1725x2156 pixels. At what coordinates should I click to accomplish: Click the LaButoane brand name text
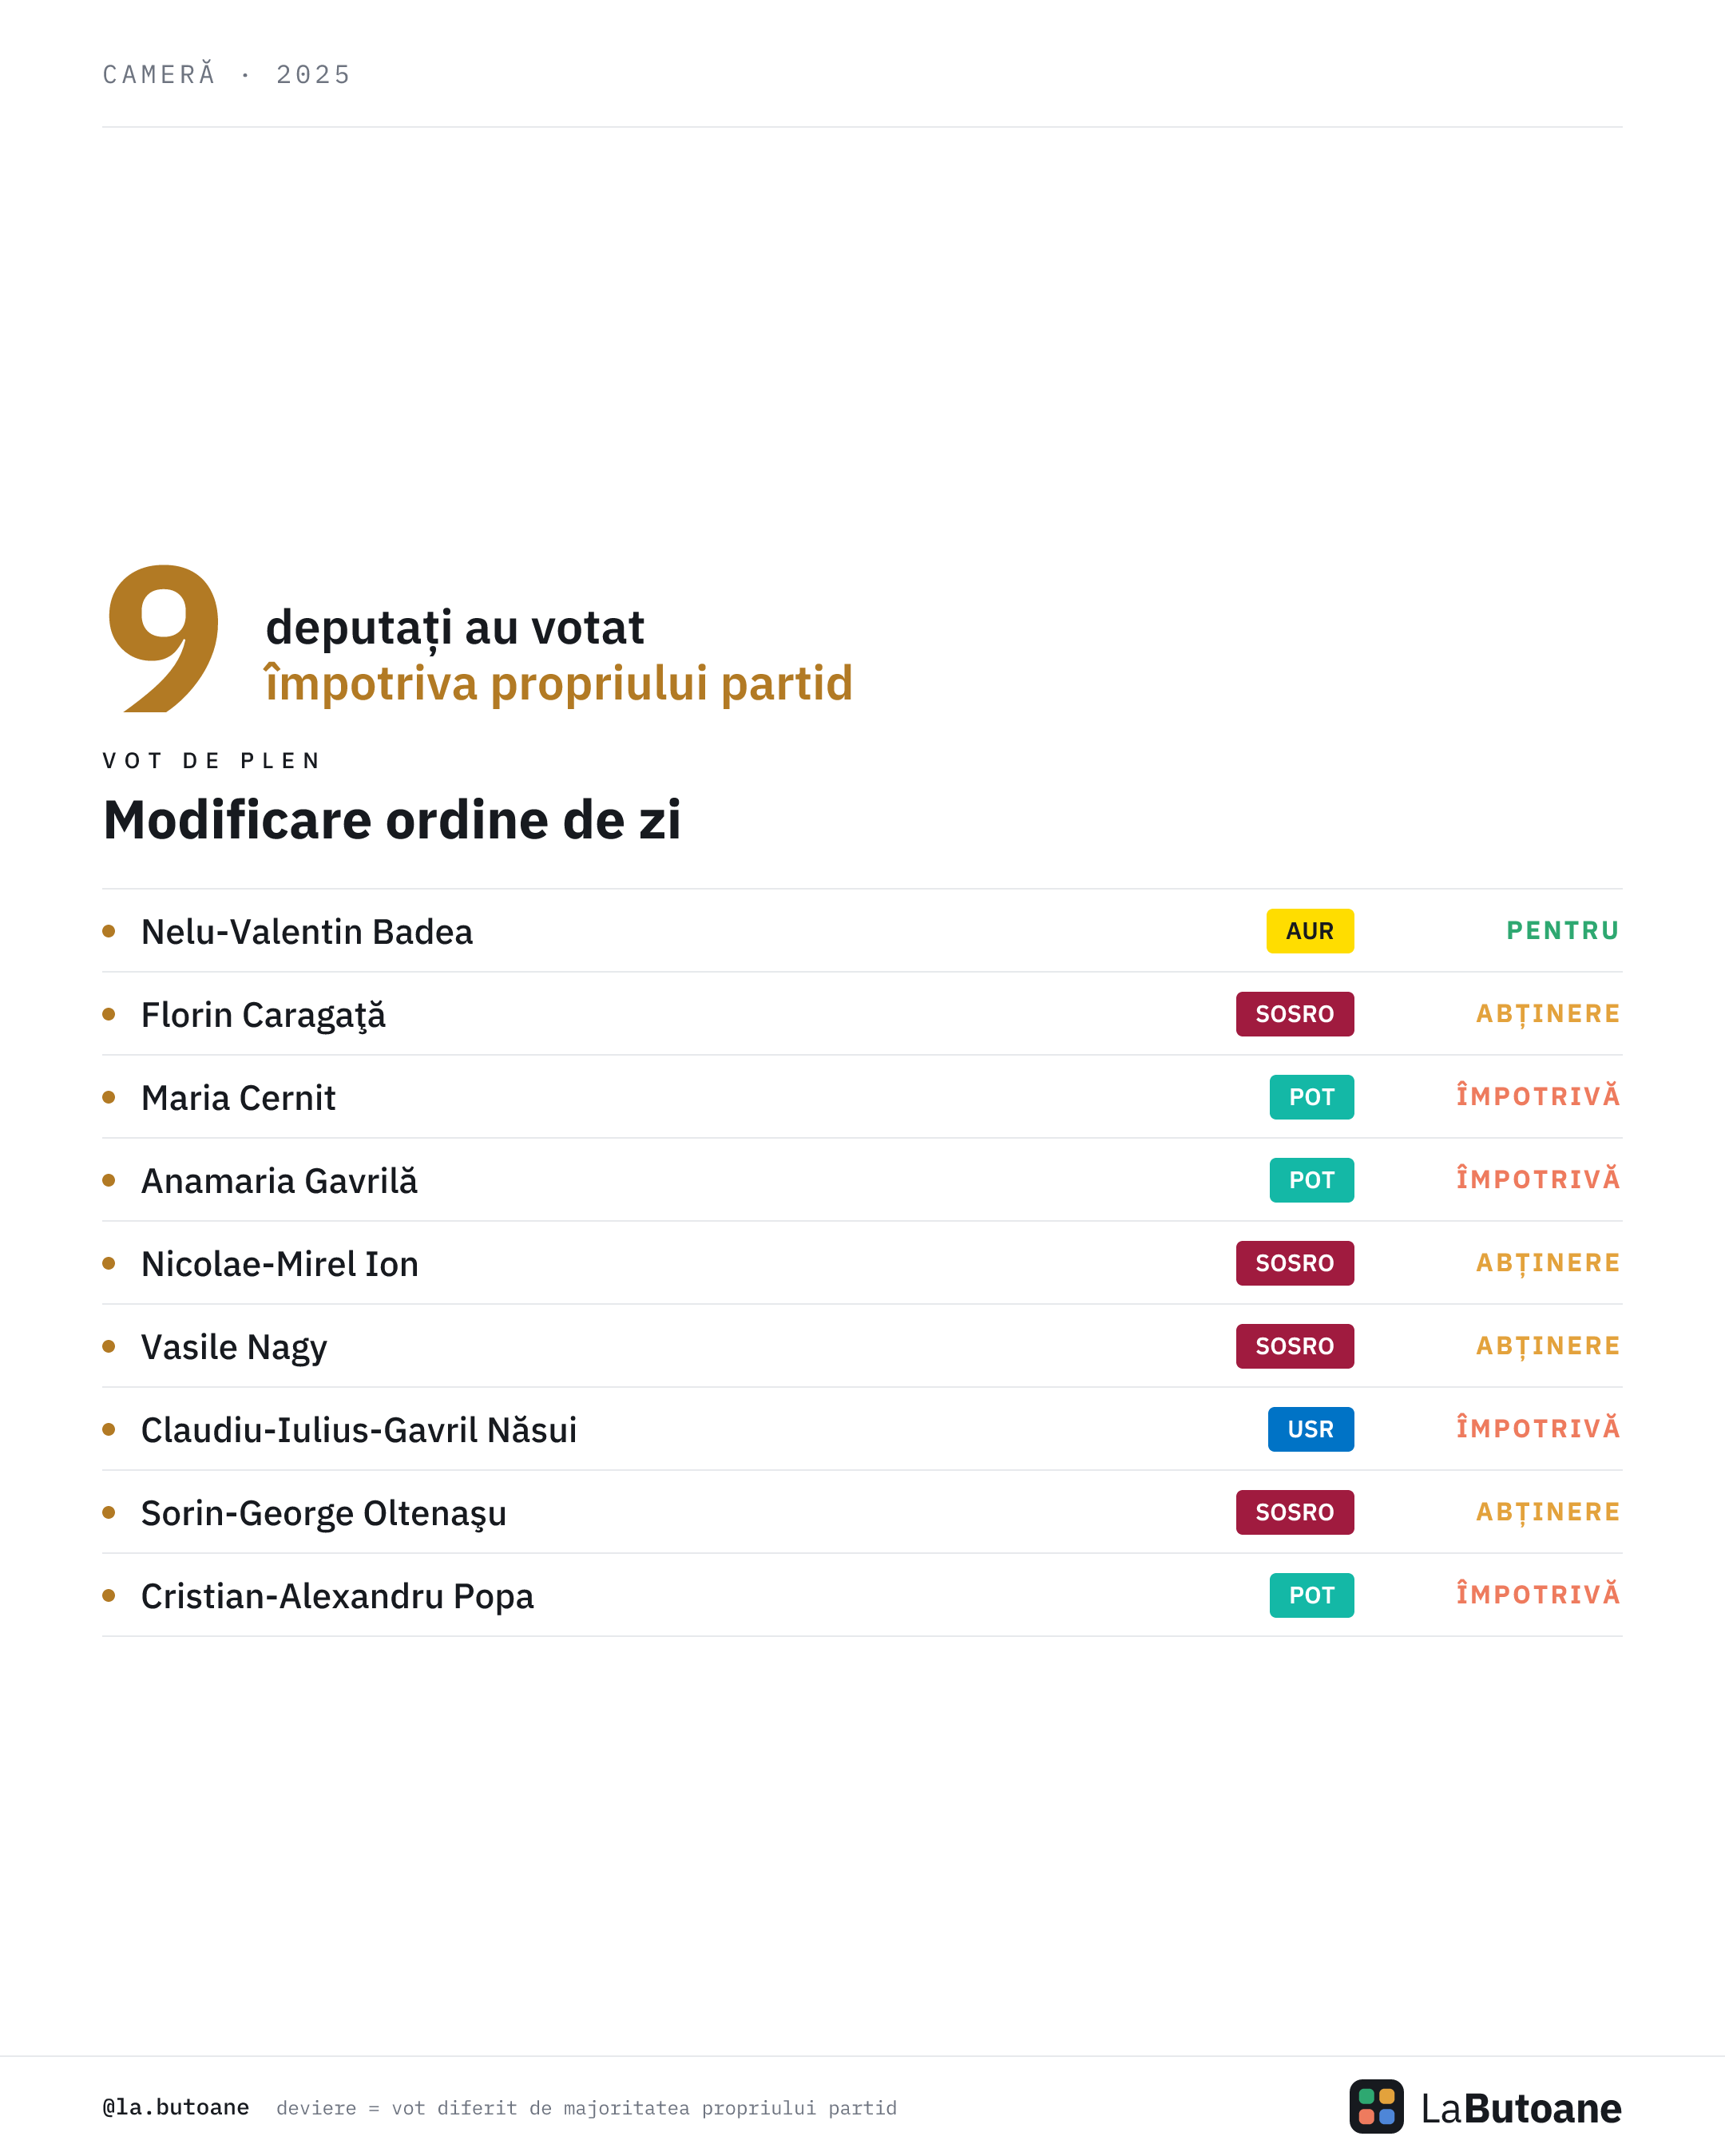coord(1521,2108)
